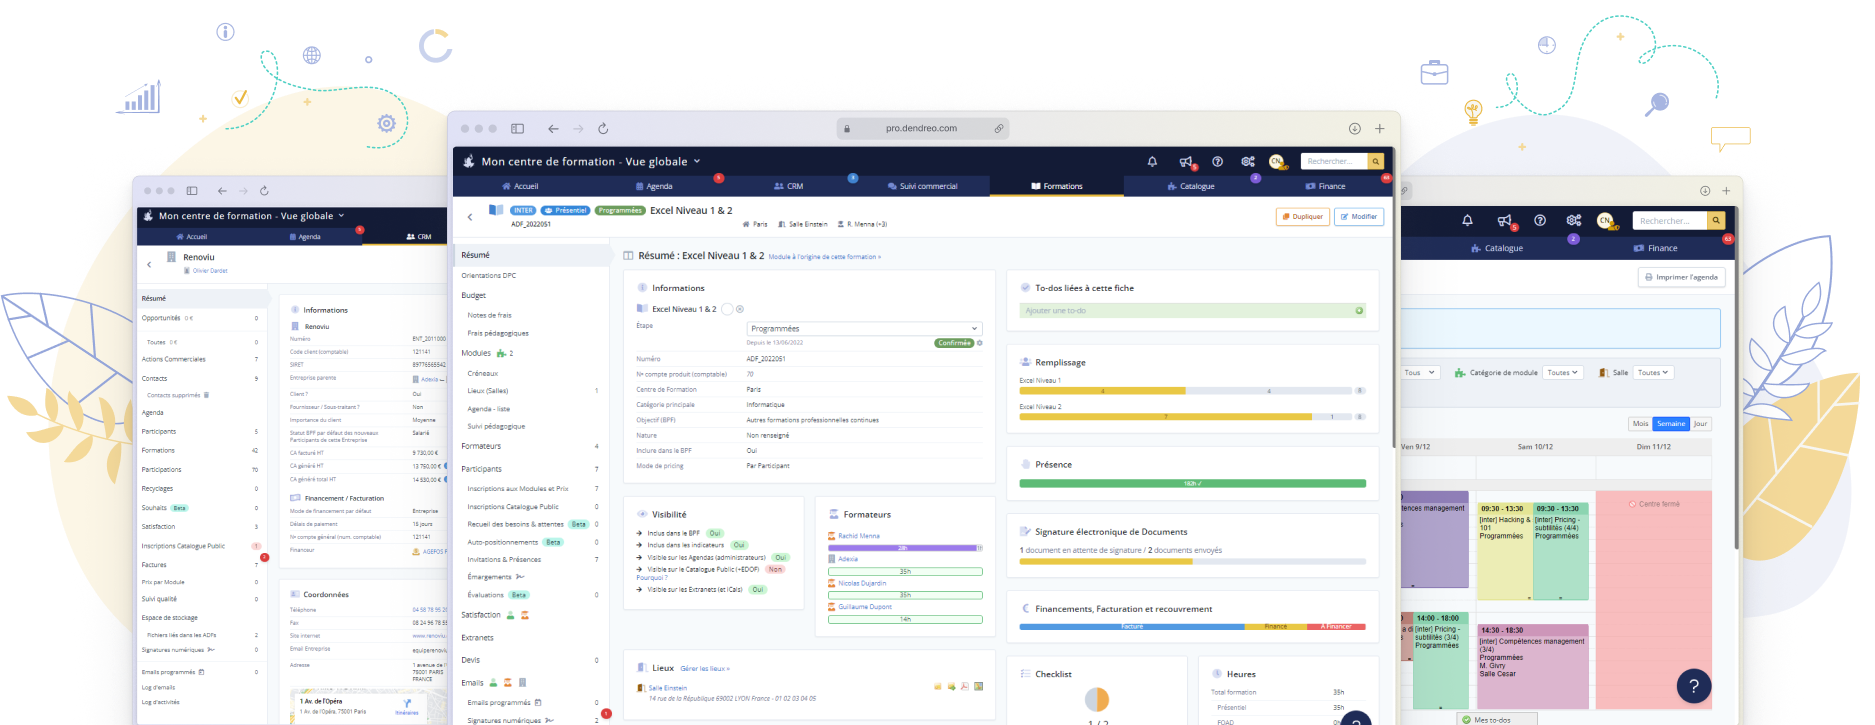The height and width of the screenshot is (725, 1875).
Task: Reload page in center browser toolbar
Action: (603, 128)
